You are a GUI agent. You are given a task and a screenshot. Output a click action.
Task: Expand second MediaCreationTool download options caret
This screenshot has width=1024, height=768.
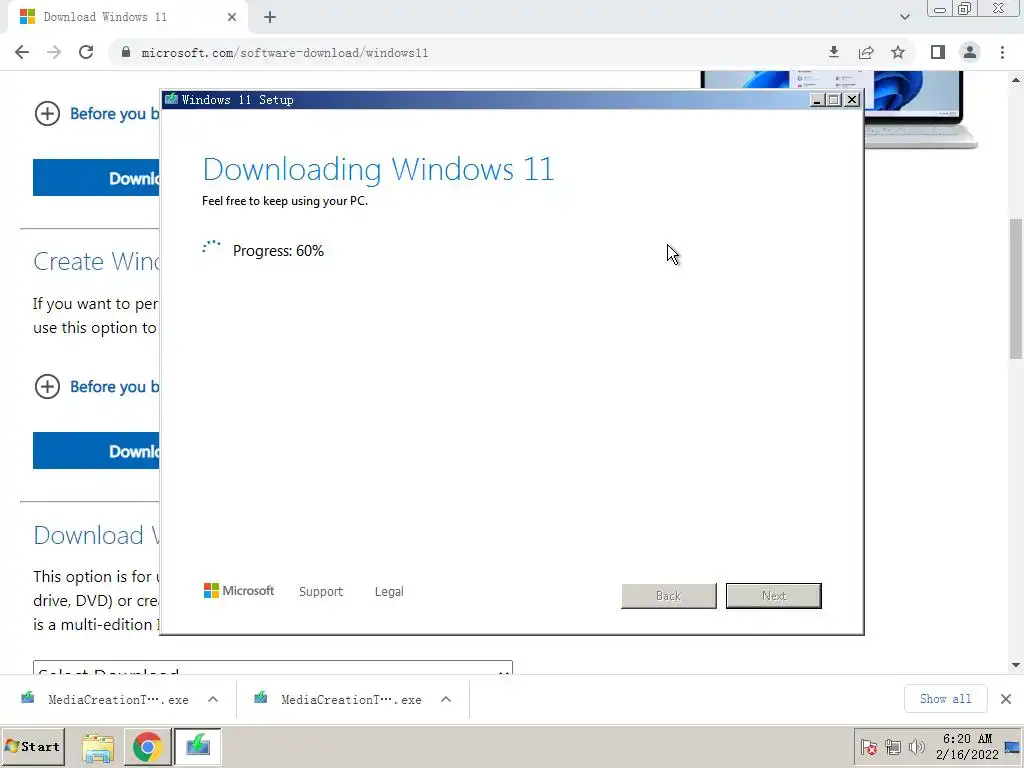446,699
